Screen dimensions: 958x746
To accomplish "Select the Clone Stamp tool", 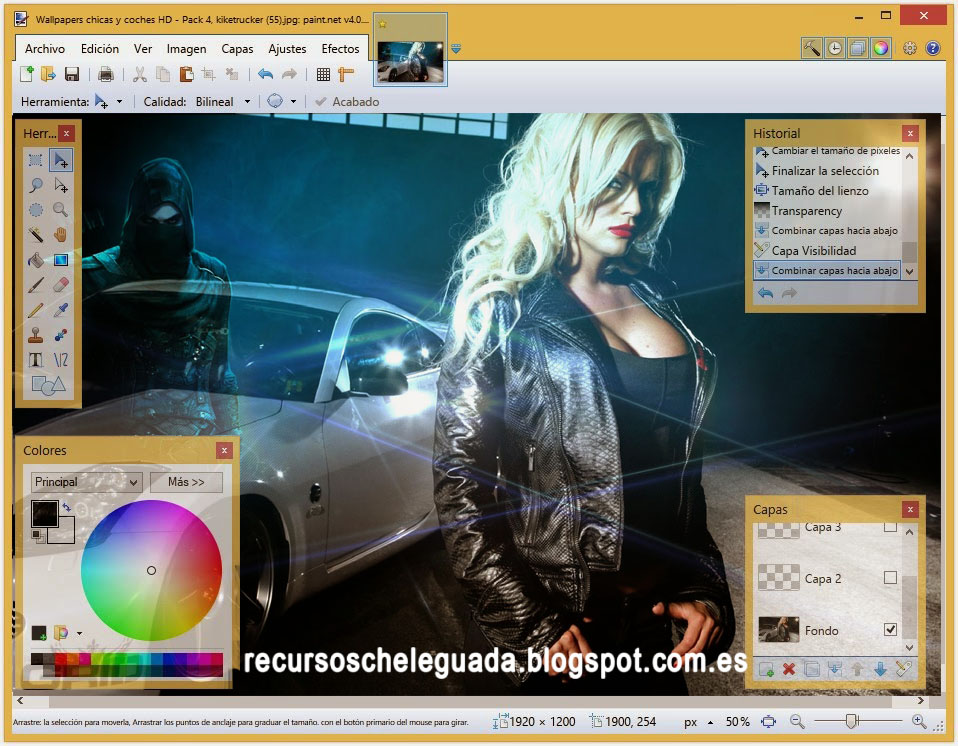I will coord(35,335).
